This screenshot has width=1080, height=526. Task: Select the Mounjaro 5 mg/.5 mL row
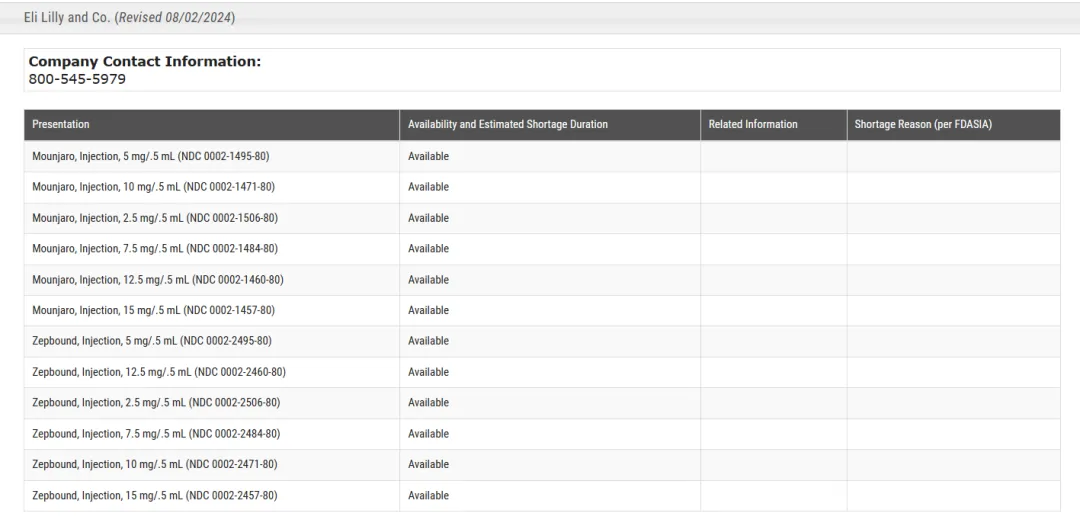(x=150, y=157)
